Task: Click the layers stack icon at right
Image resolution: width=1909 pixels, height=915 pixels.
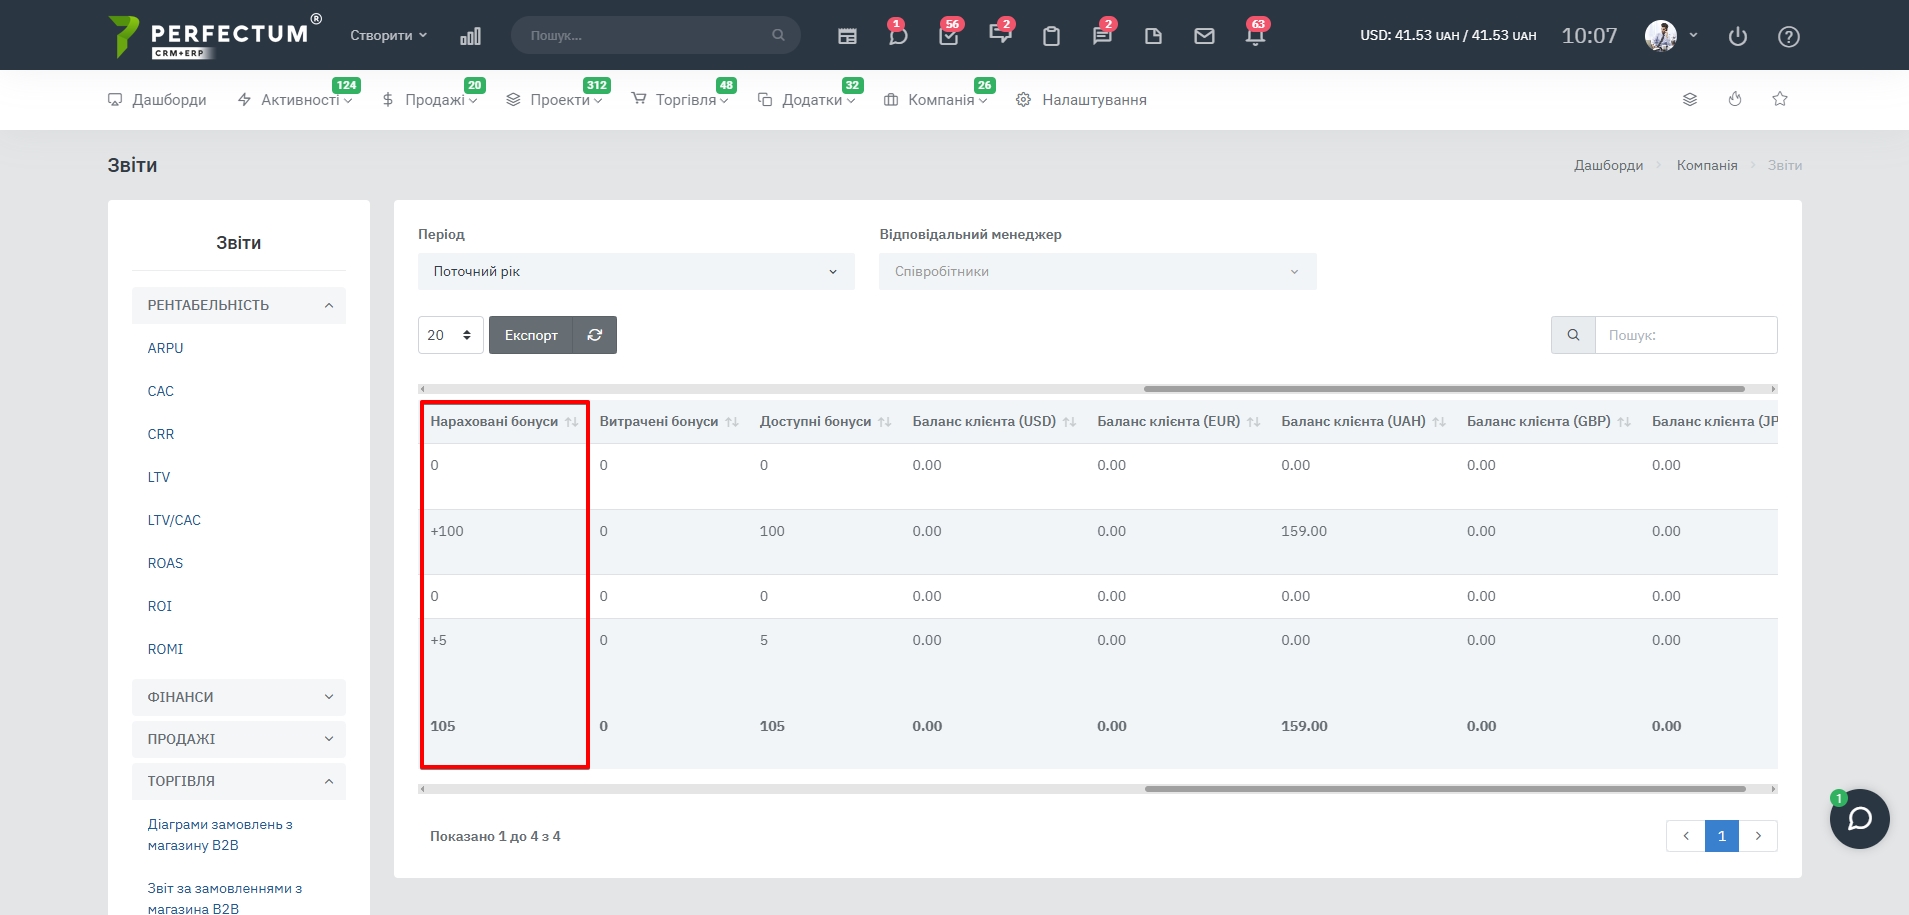Action: [x=1690, y=99]
